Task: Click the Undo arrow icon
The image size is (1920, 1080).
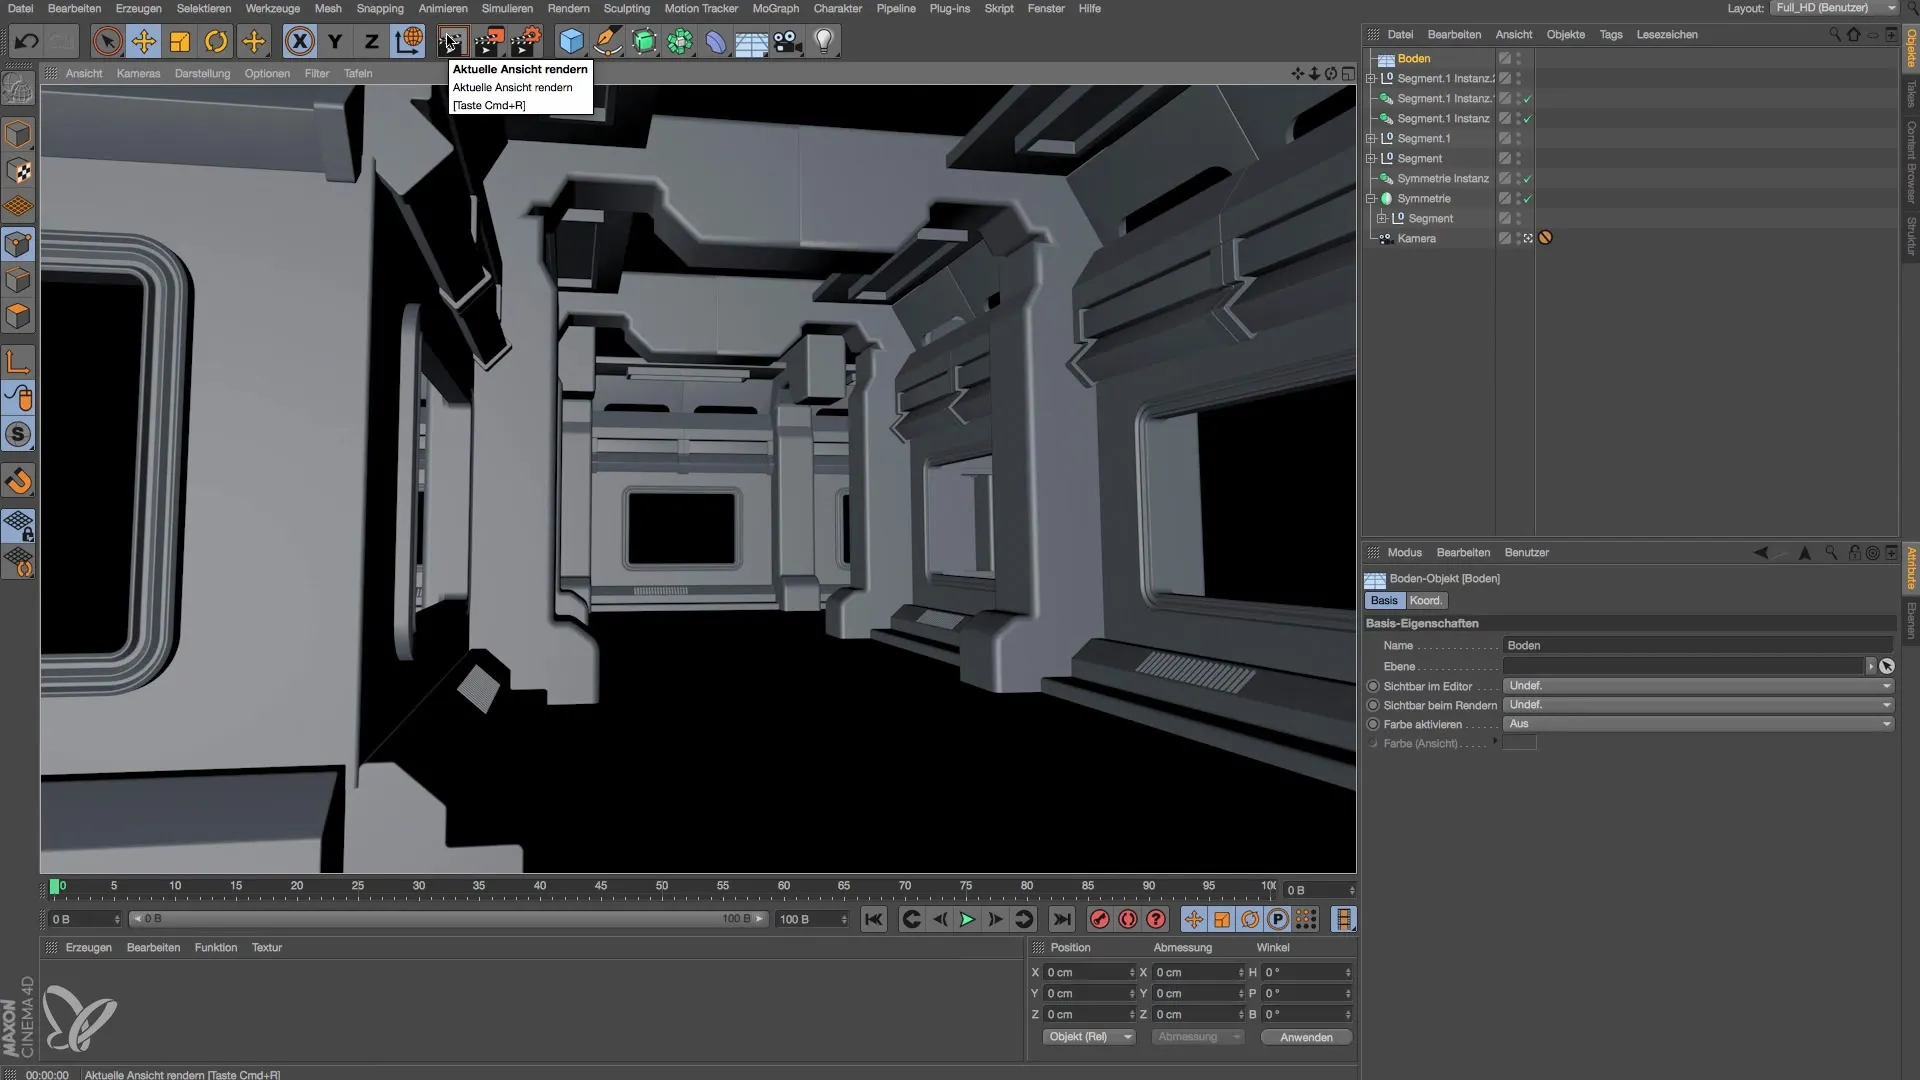Action: [x=27, y=42]
